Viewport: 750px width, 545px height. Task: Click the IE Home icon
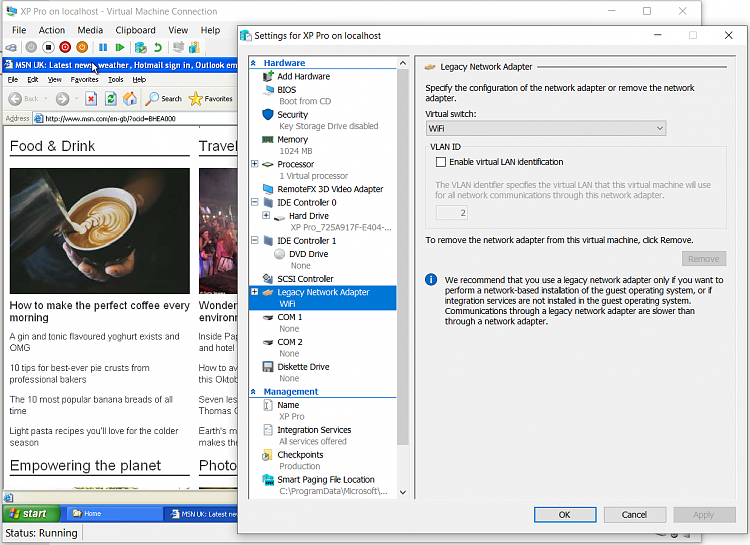[130, 99]
